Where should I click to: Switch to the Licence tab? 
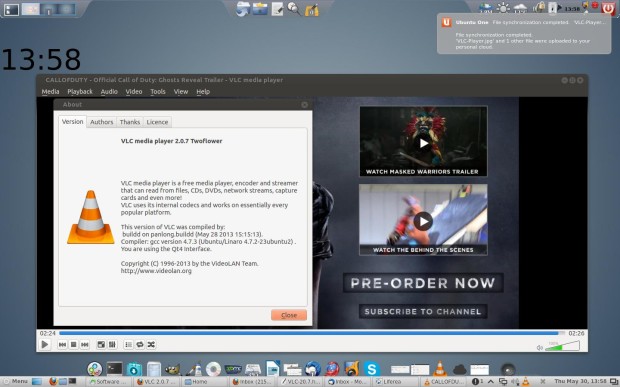tap(157, 122)
